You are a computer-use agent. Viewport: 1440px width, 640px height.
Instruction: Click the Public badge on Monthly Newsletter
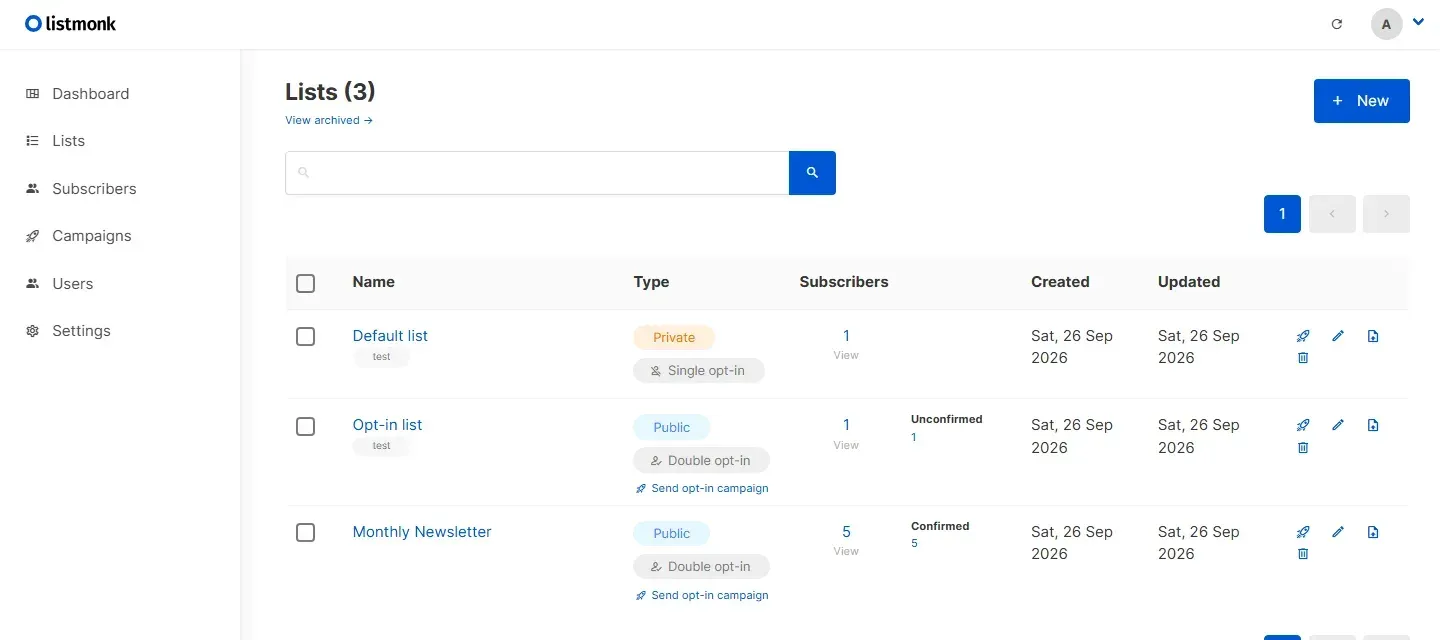click(672, 534)
